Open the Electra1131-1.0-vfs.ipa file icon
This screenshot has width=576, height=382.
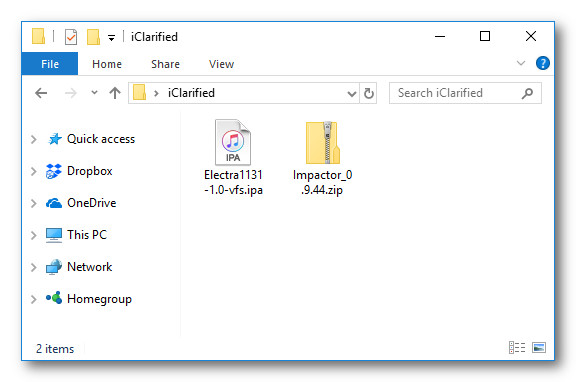point(233,142)
